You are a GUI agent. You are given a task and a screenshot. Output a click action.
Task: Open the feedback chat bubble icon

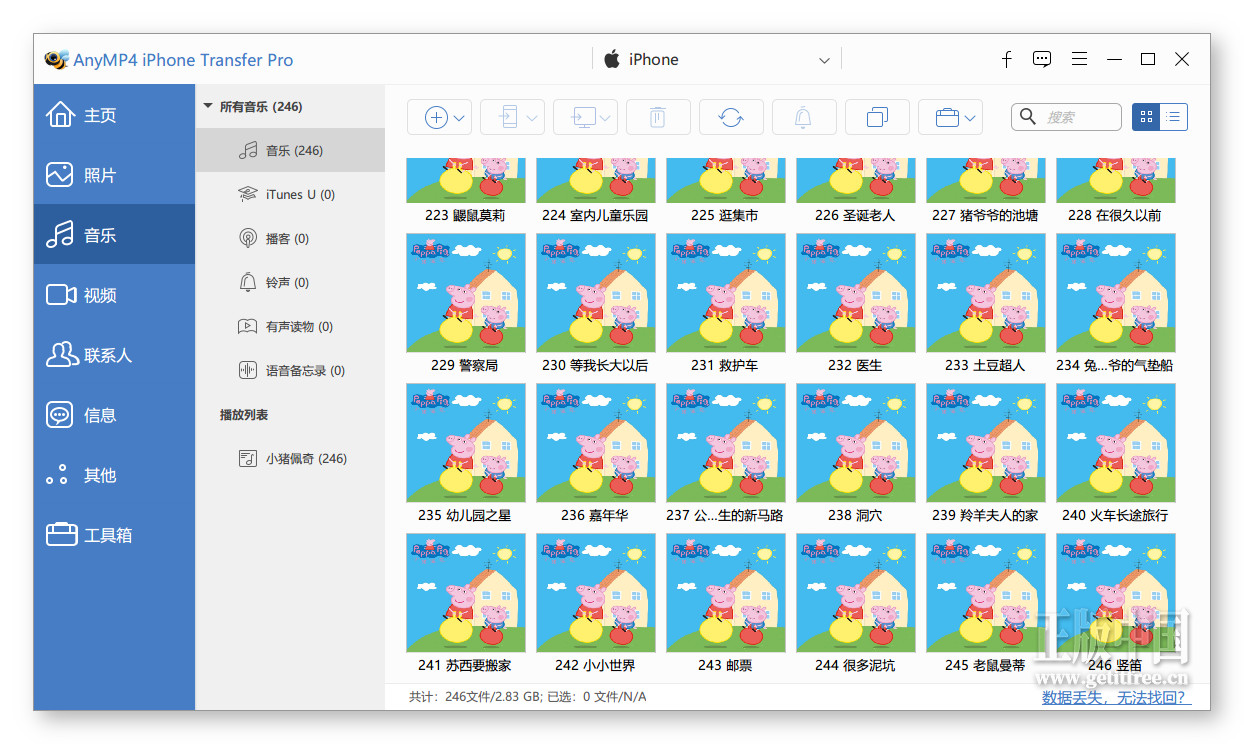tap(1042, 60)
